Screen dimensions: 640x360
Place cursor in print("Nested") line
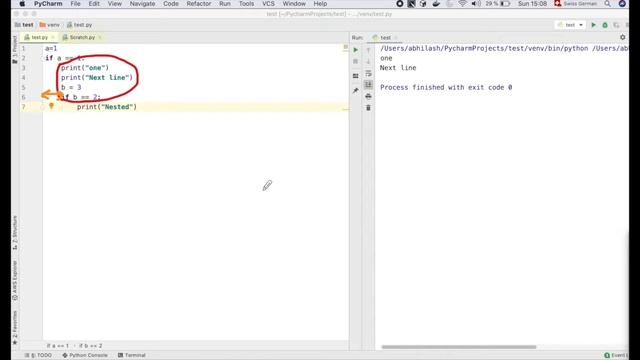pos(107,107)
